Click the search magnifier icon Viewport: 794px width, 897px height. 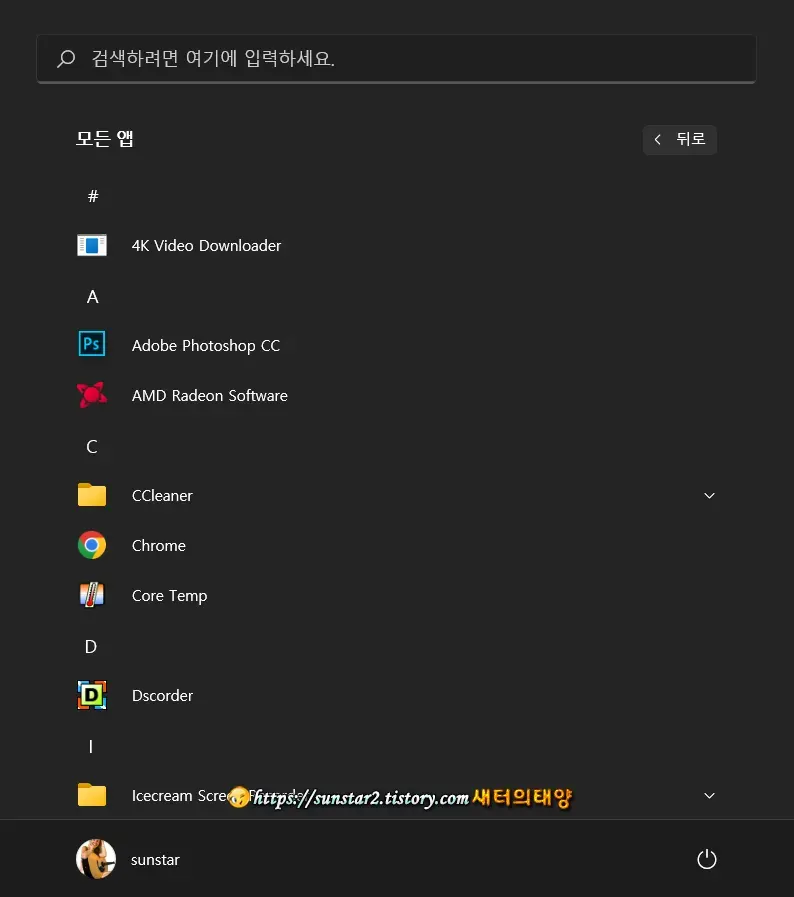coord(66,58)
